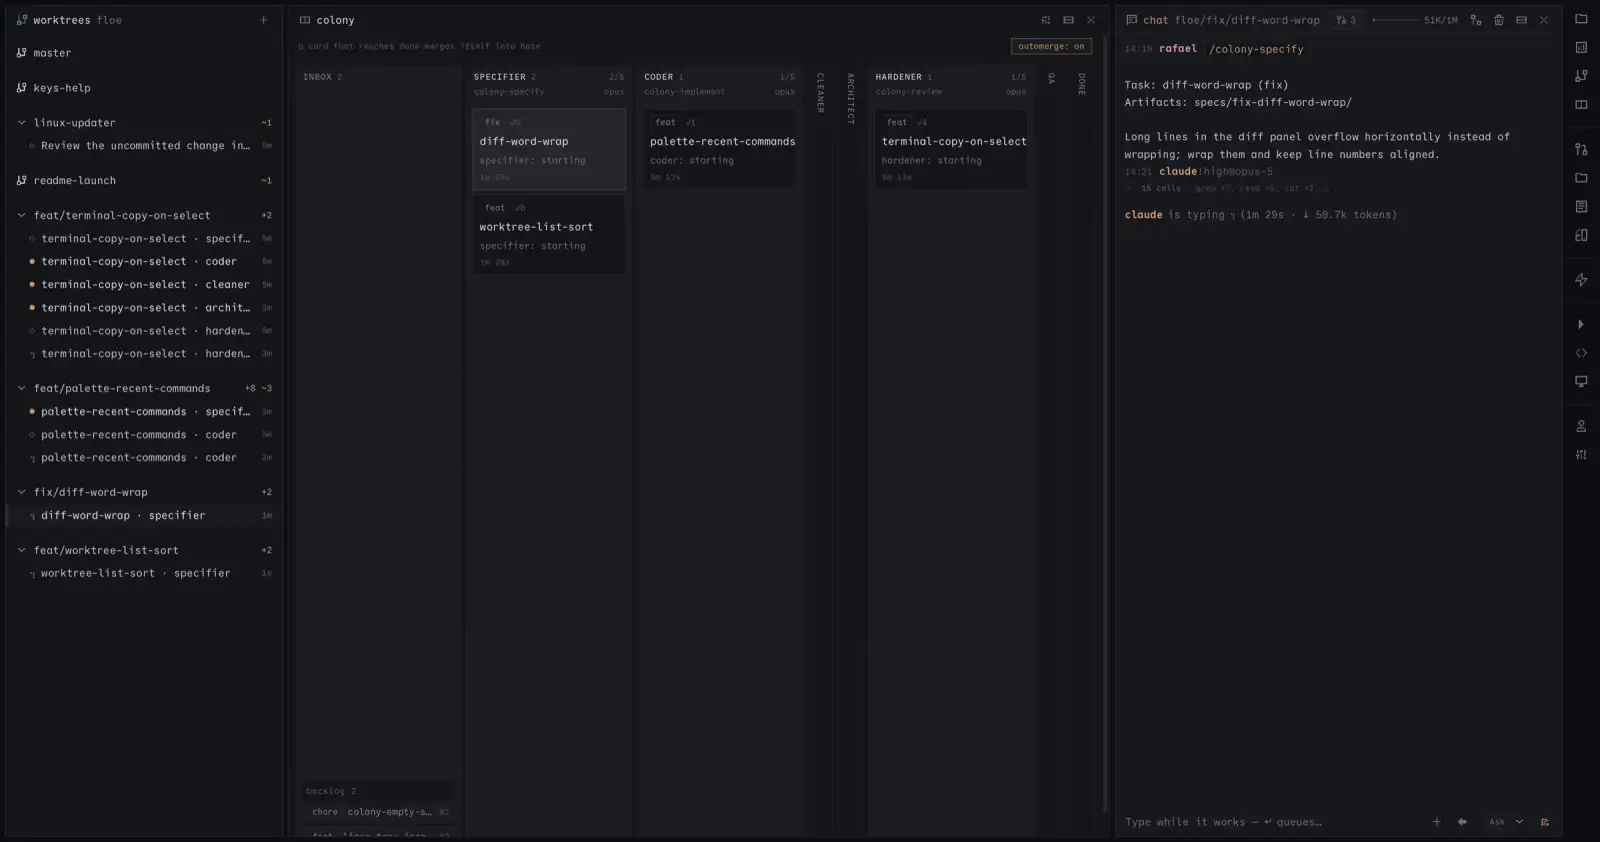This screenshot has width=1600, height=842.
Task: Collapse the fix/diff-word-wrap group
Action: [x=22, y=492]
